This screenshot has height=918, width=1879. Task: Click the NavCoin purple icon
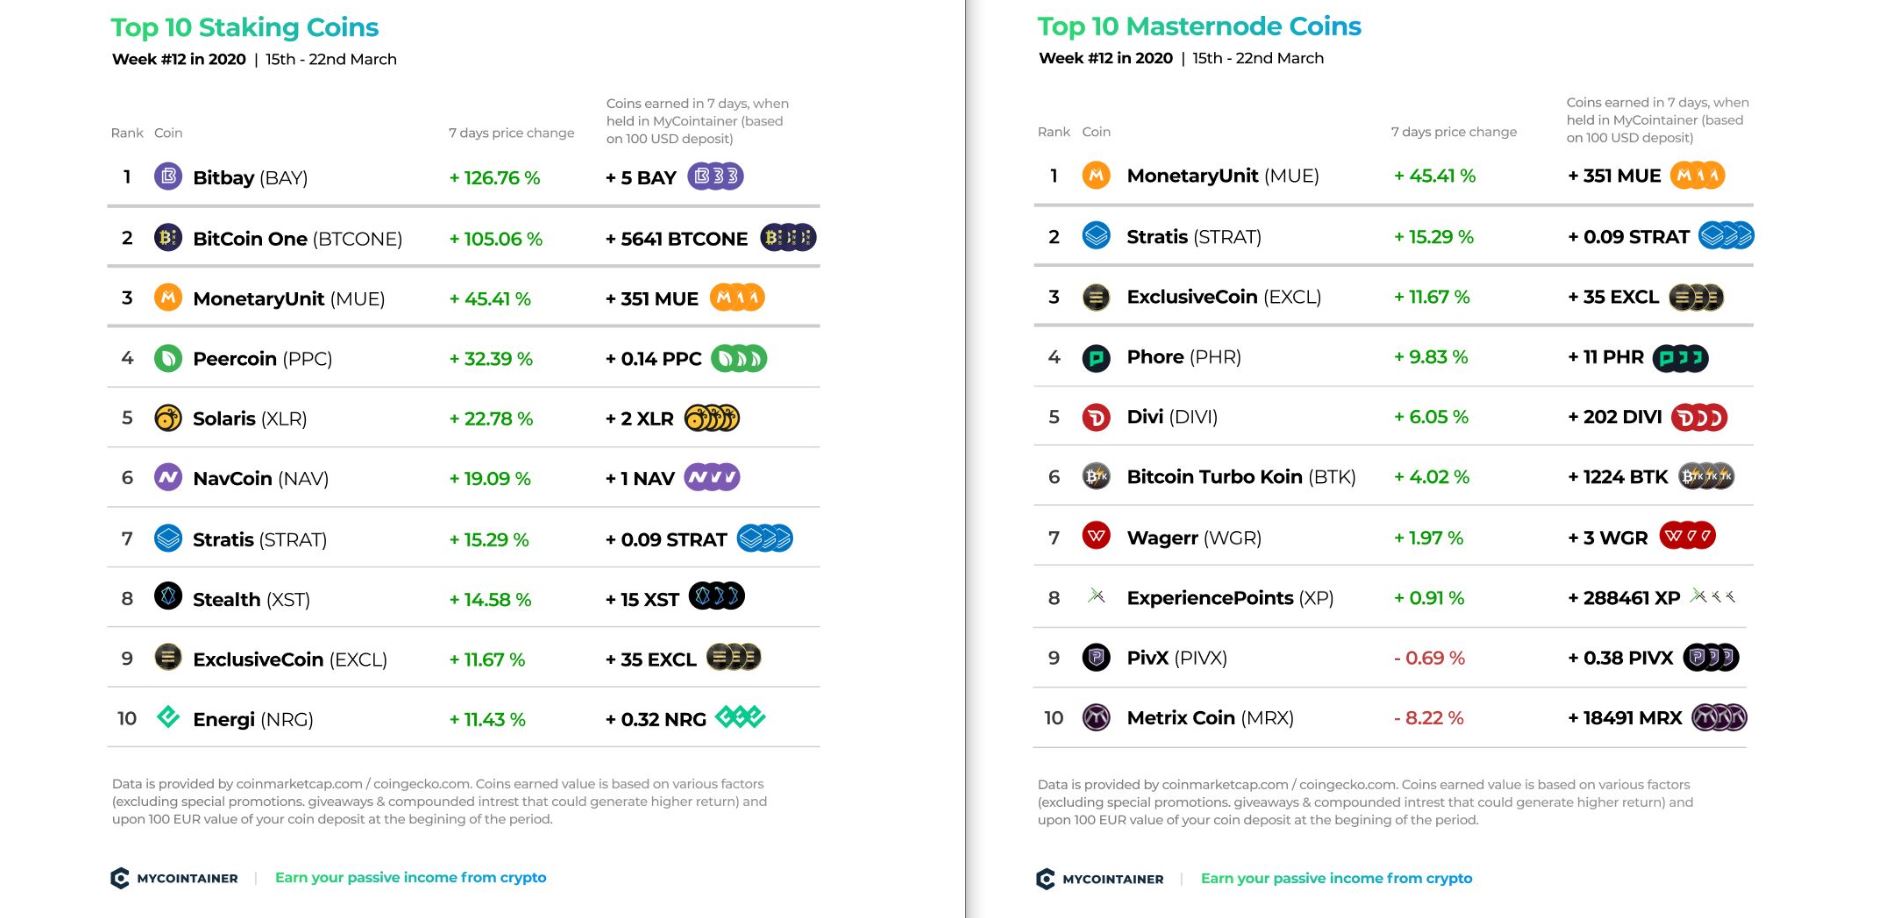[168, 478]
